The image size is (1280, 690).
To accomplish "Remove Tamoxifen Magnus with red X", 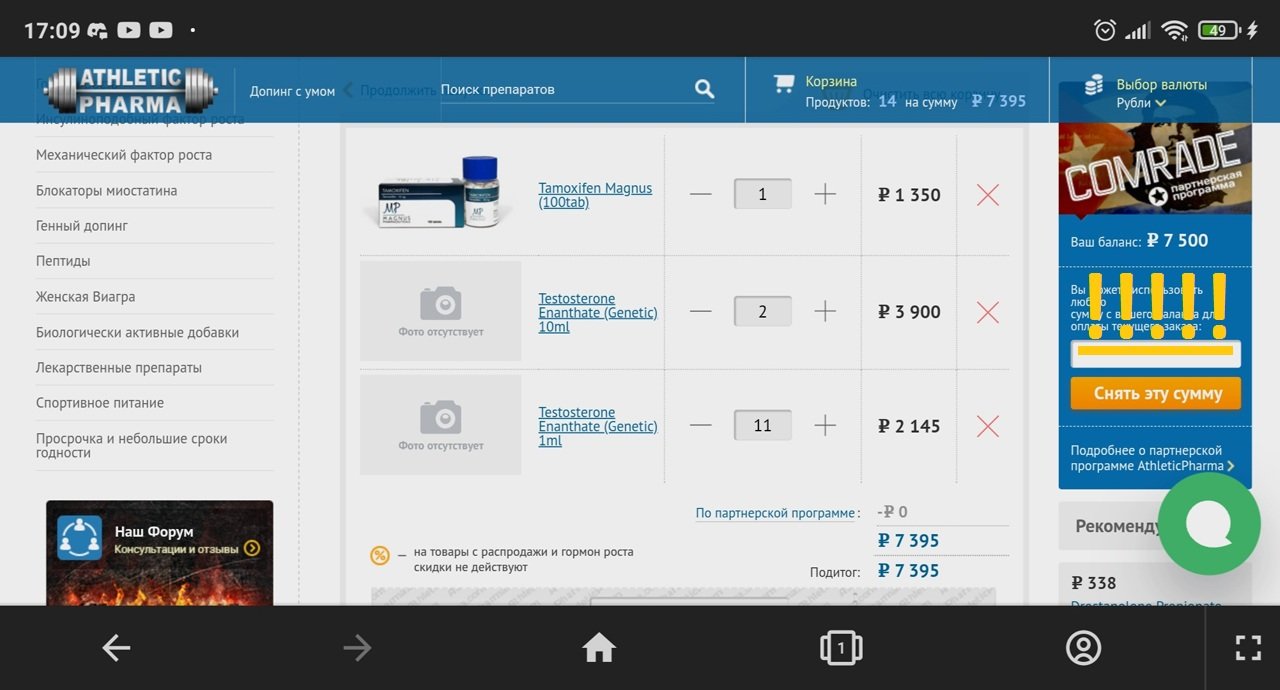I will point(987,195).
